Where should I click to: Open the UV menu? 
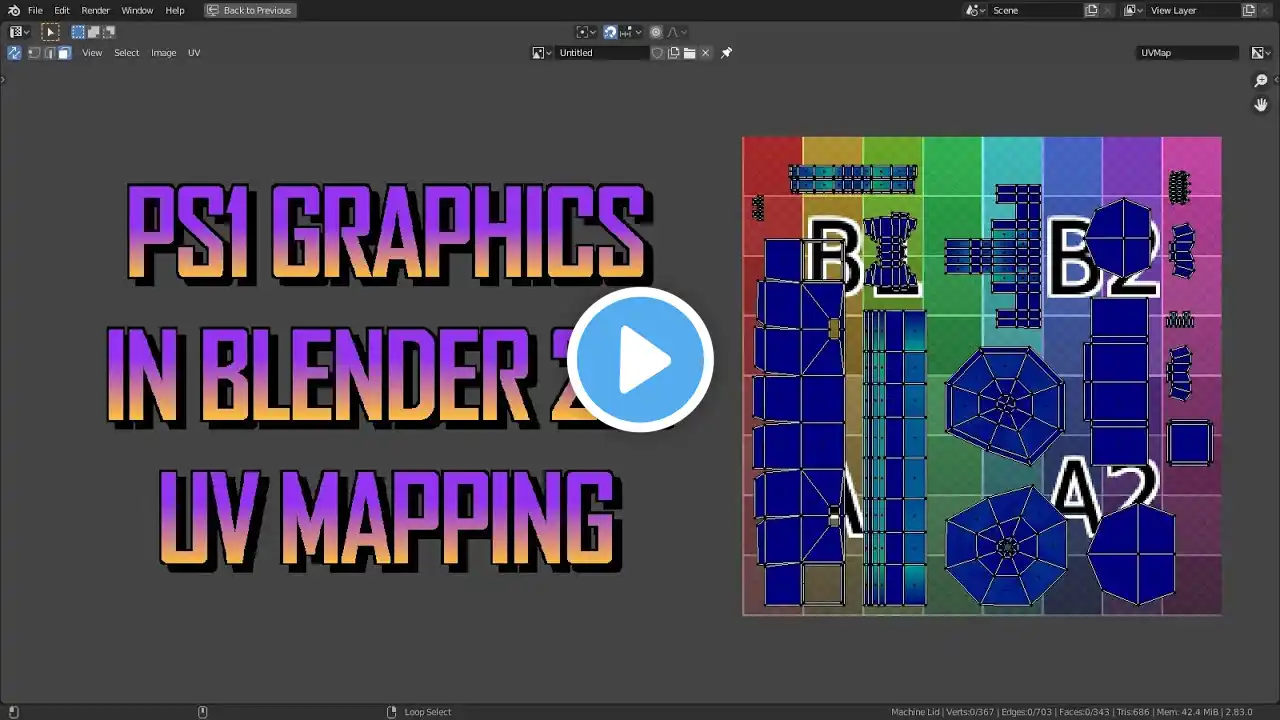pyautogui.click(x=194, y=53)
